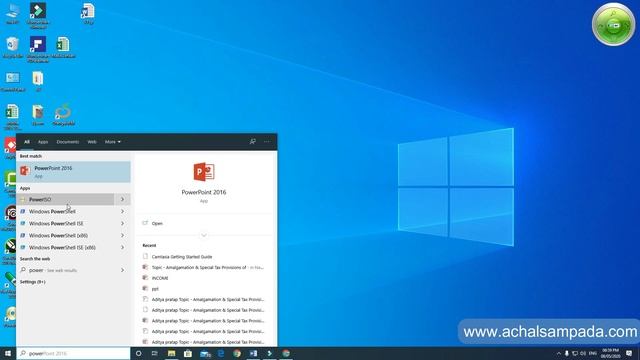Click microphone tray icon
This screenshot has height=360, width=640.
click(x=567, y=353)
